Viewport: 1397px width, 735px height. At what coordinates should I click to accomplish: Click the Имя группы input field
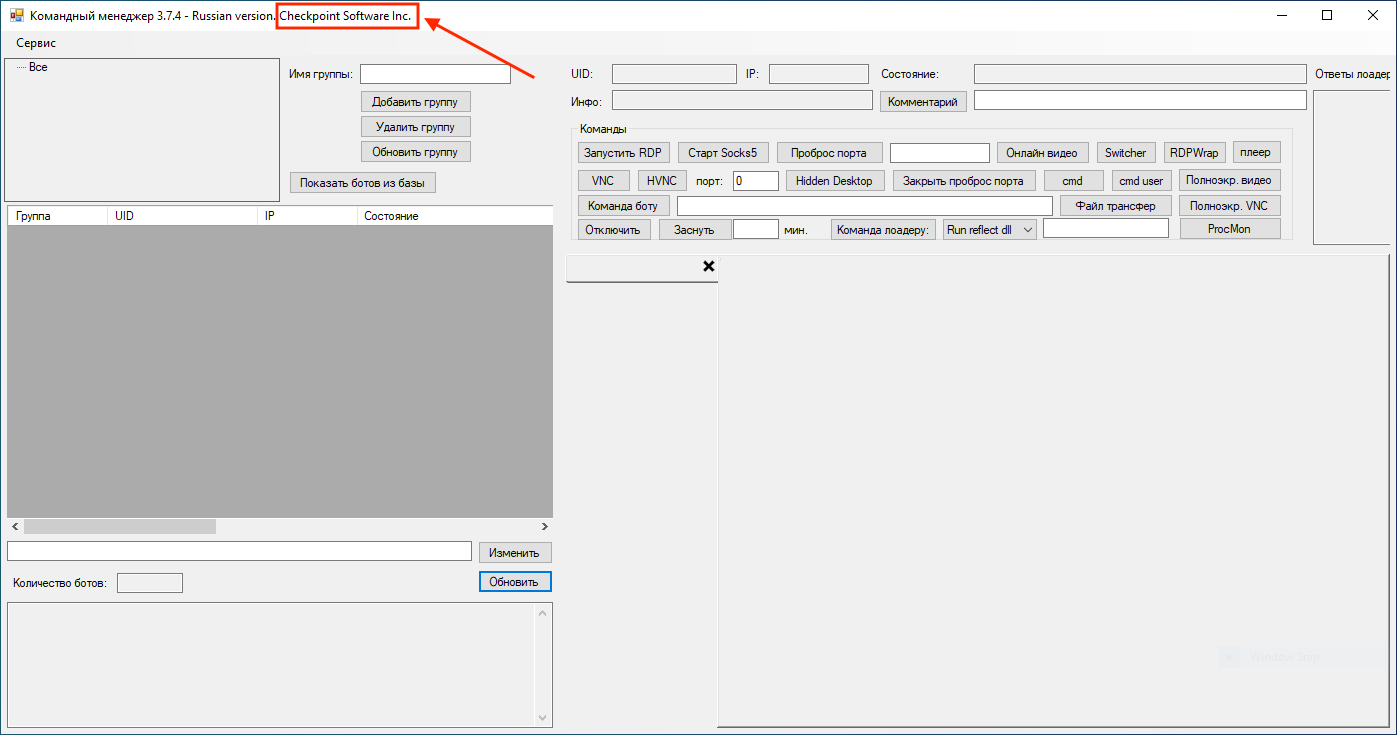pos(435,74)
